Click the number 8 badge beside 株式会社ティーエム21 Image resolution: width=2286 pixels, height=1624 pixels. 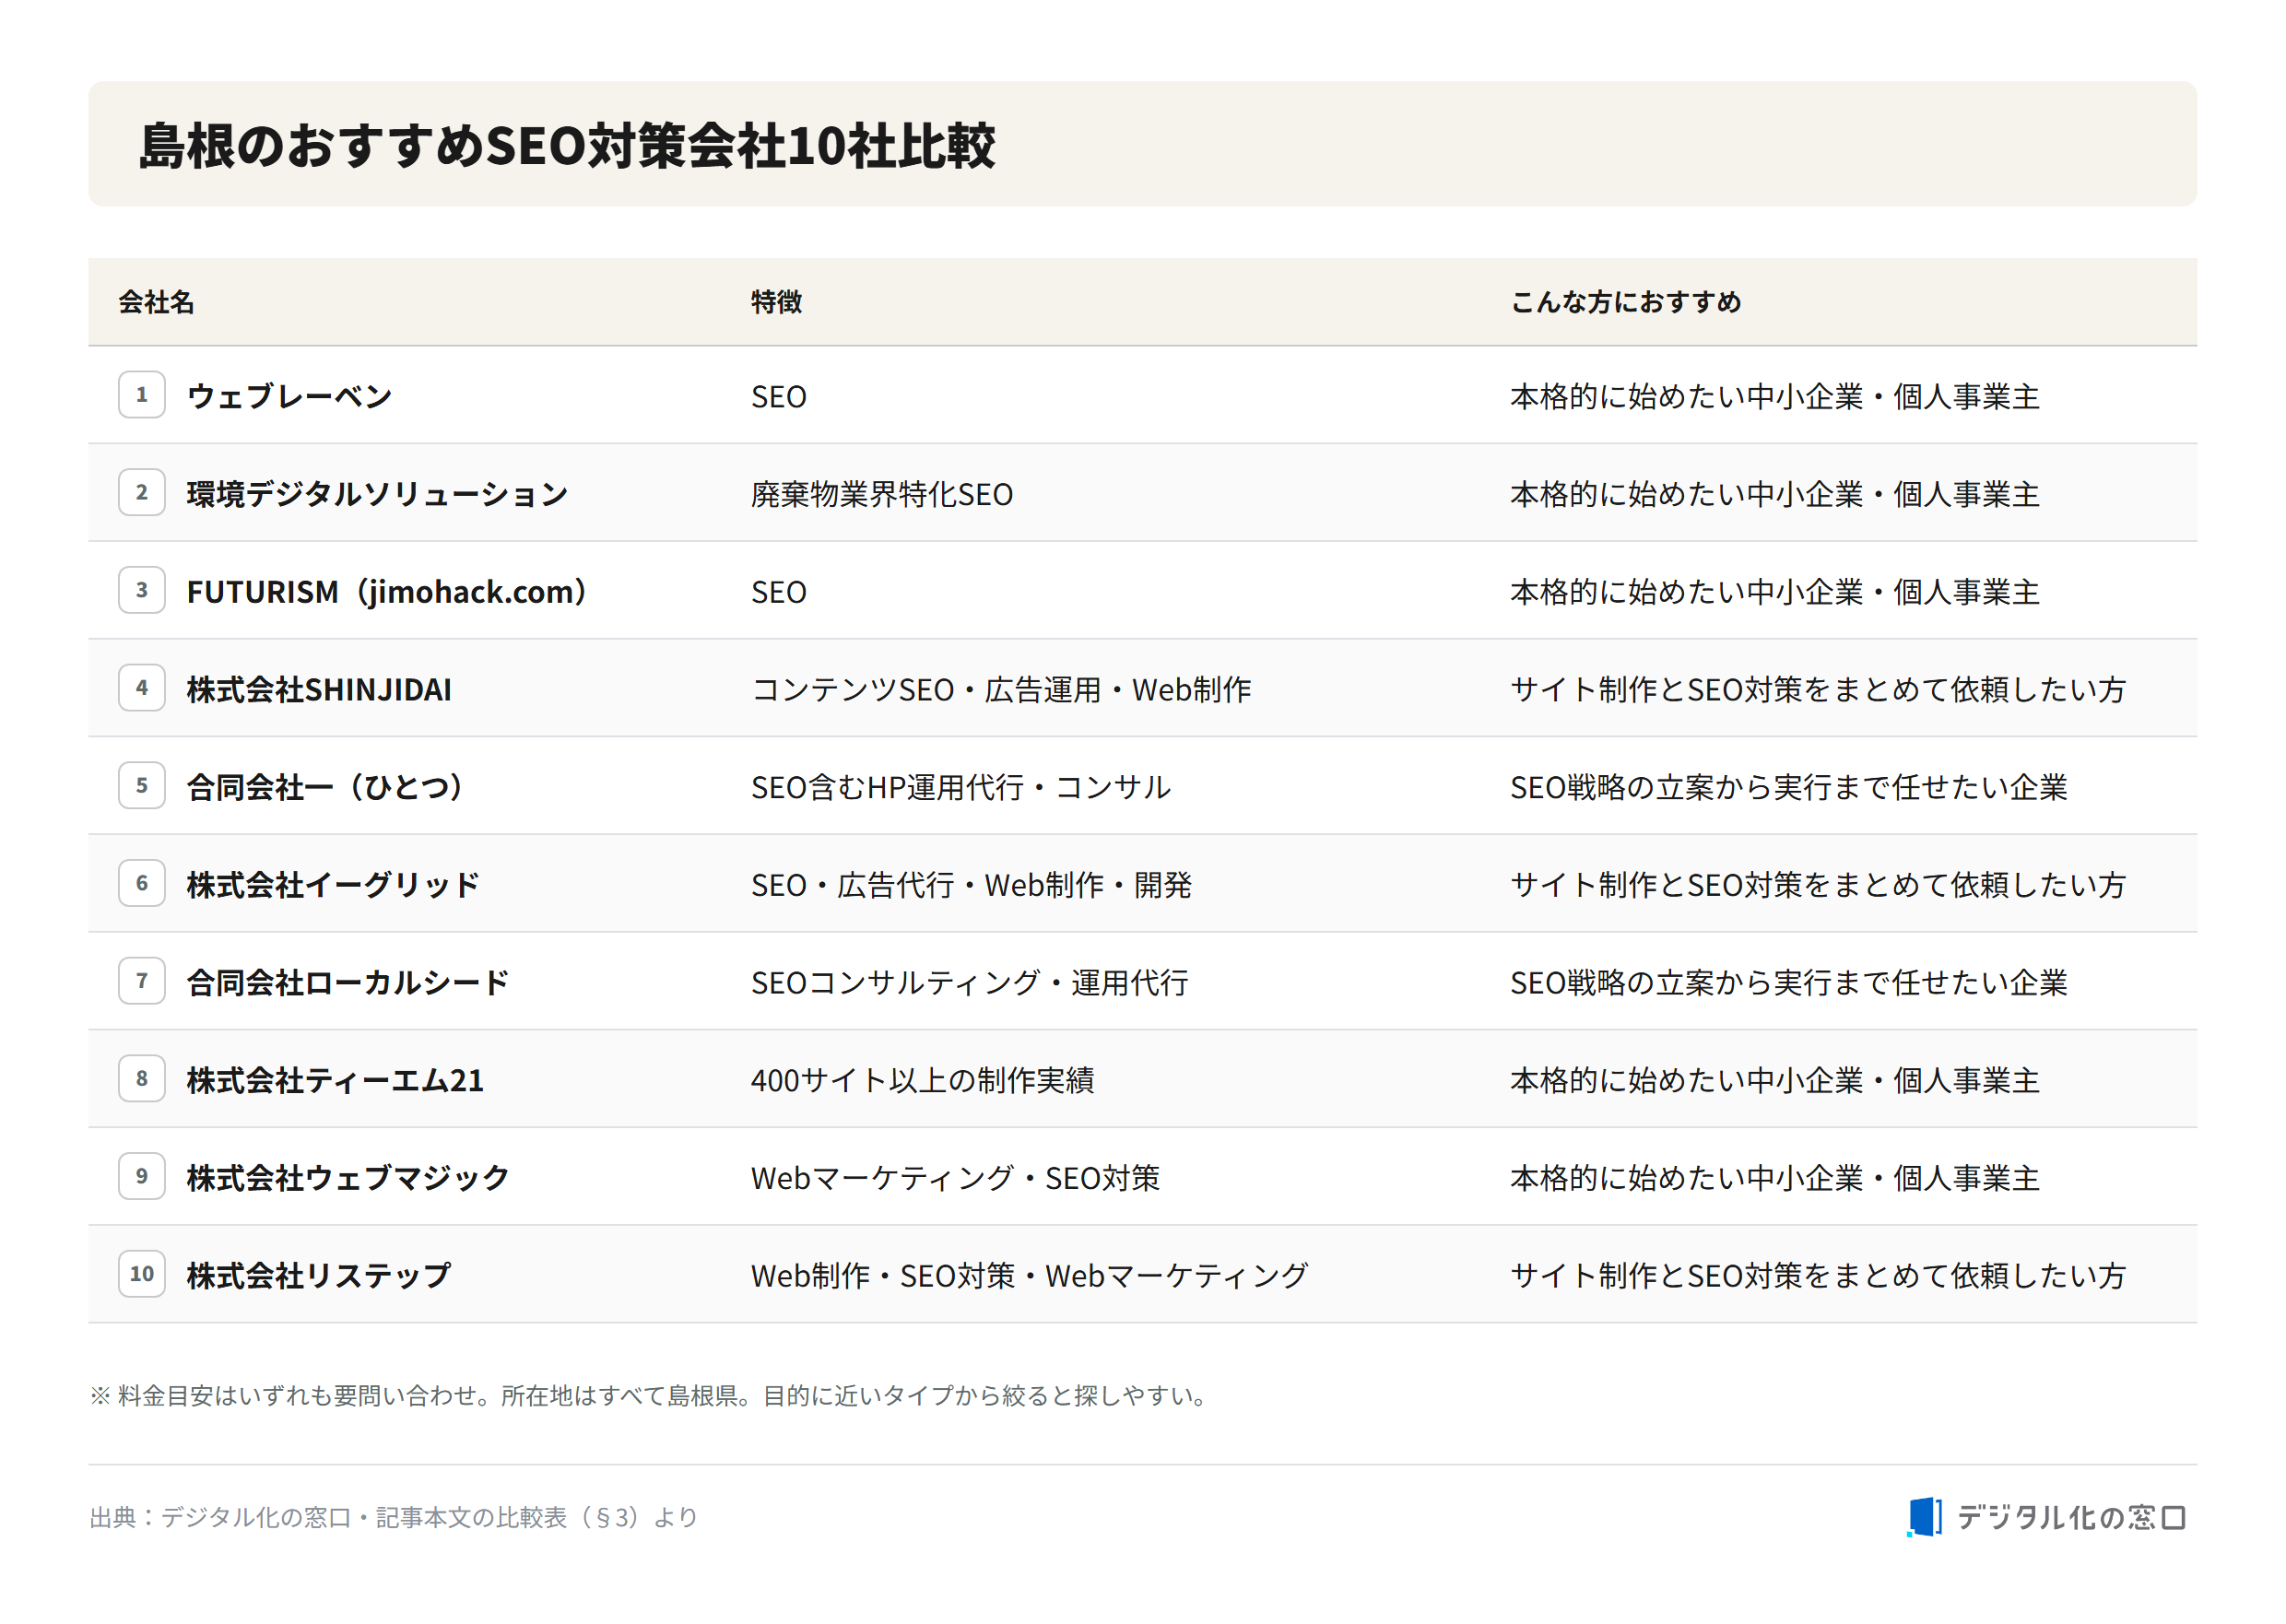pos(142,1079)
